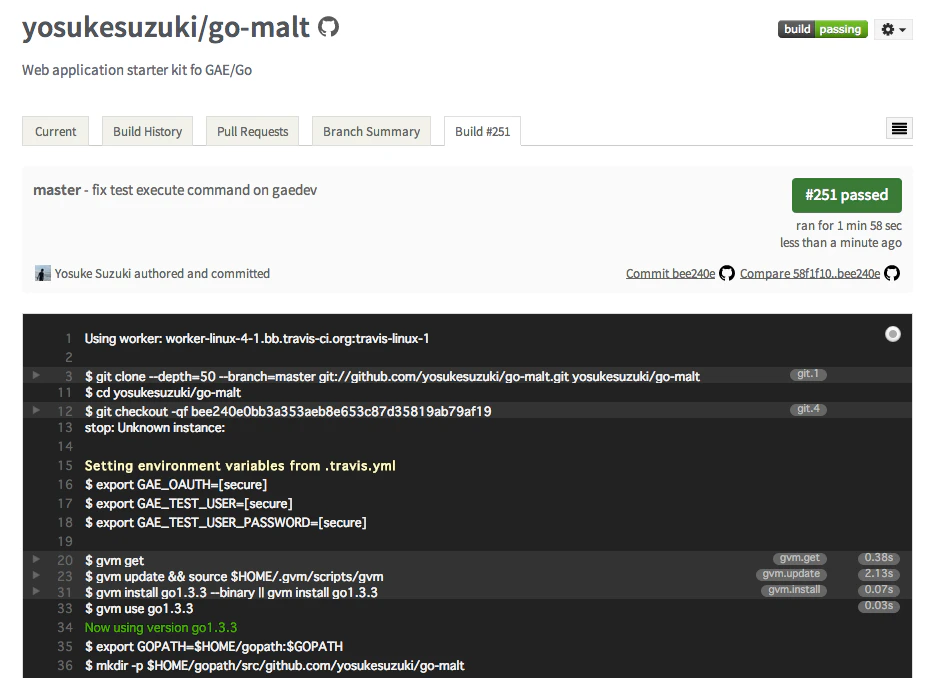Click the GAE_TEST_USER_PASSWORD export line
The width and height of the screenshot is (926, 678).
pyautogui.click(x=226, y=522)
